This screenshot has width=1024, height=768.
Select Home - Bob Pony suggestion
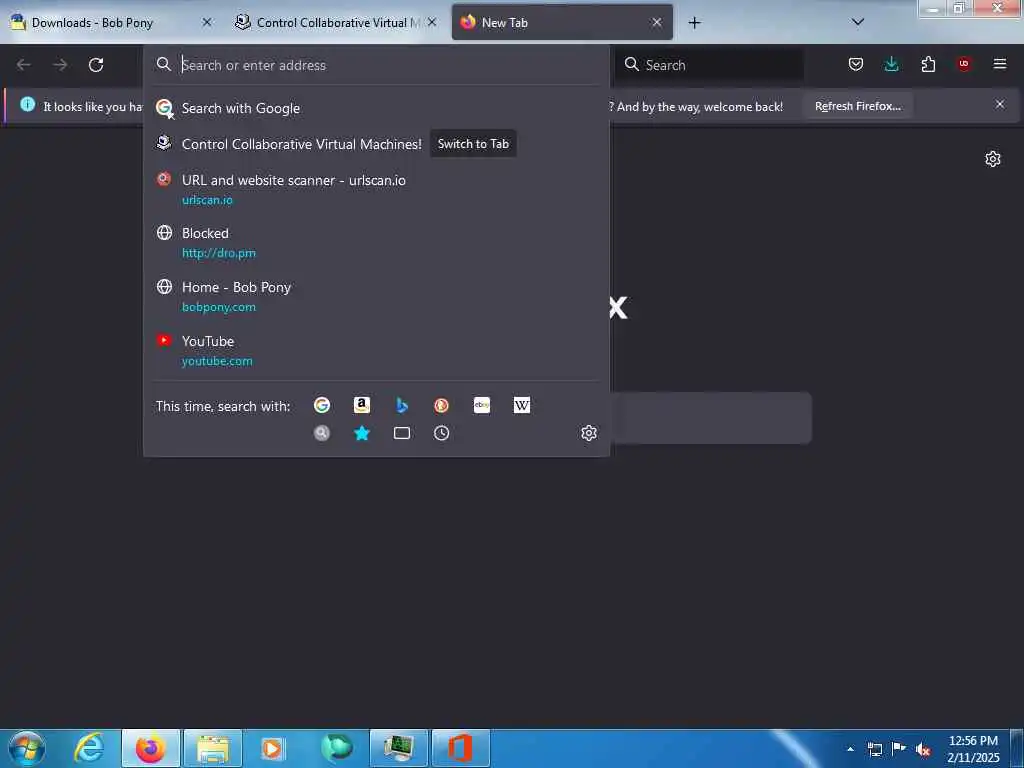376,296
